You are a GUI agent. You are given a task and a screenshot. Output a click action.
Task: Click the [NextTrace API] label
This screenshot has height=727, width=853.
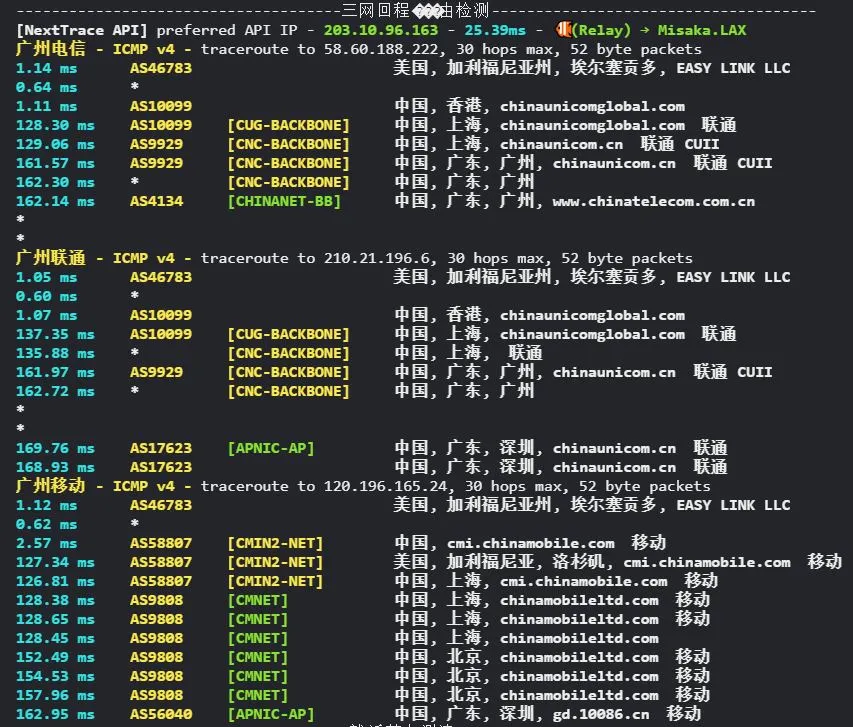click(x=82, y=30)
